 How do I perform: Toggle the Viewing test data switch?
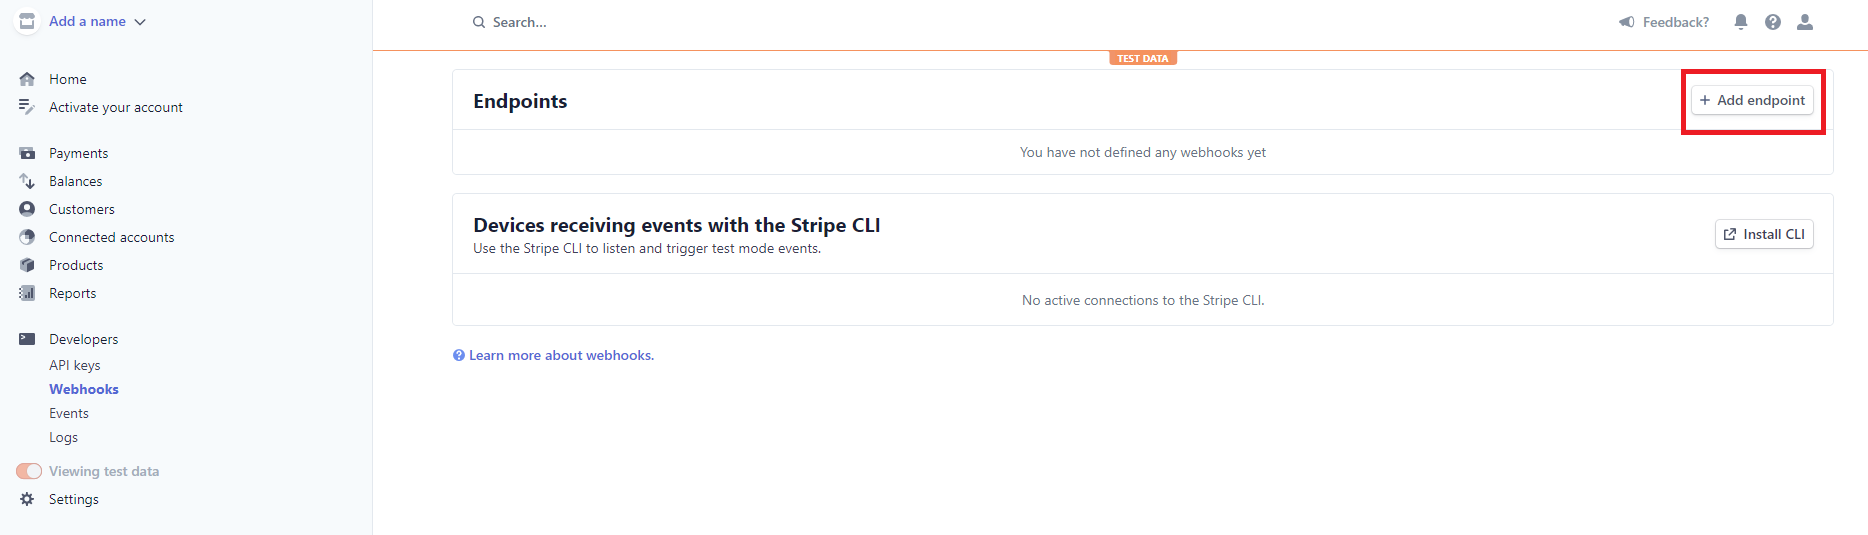pyautogui.click(x=29, y=471)
